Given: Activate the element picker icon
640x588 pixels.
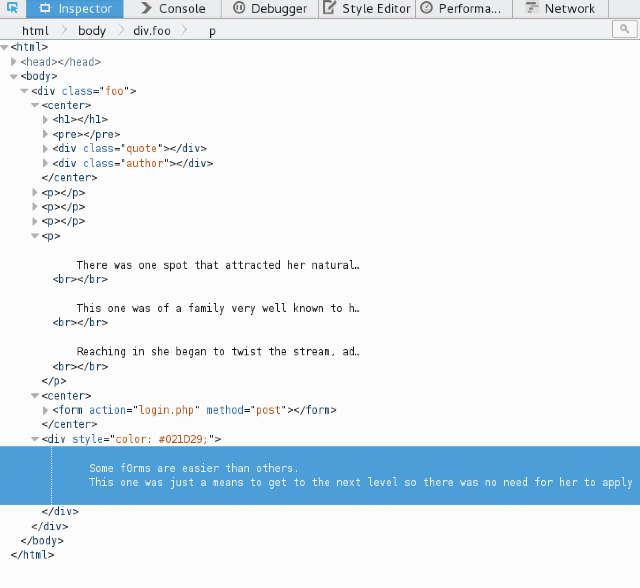Looking at the screenshot, I should [13, 8].
